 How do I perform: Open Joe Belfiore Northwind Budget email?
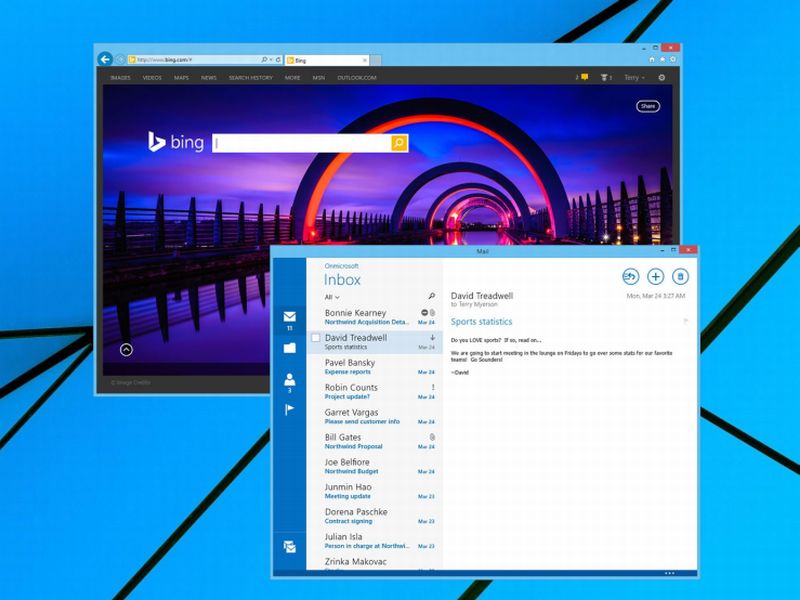376,466
